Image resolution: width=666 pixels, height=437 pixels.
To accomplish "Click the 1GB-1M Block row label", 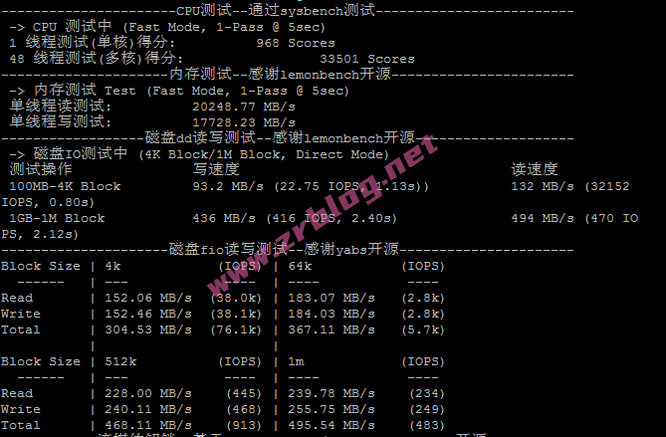I will point(57,218).
